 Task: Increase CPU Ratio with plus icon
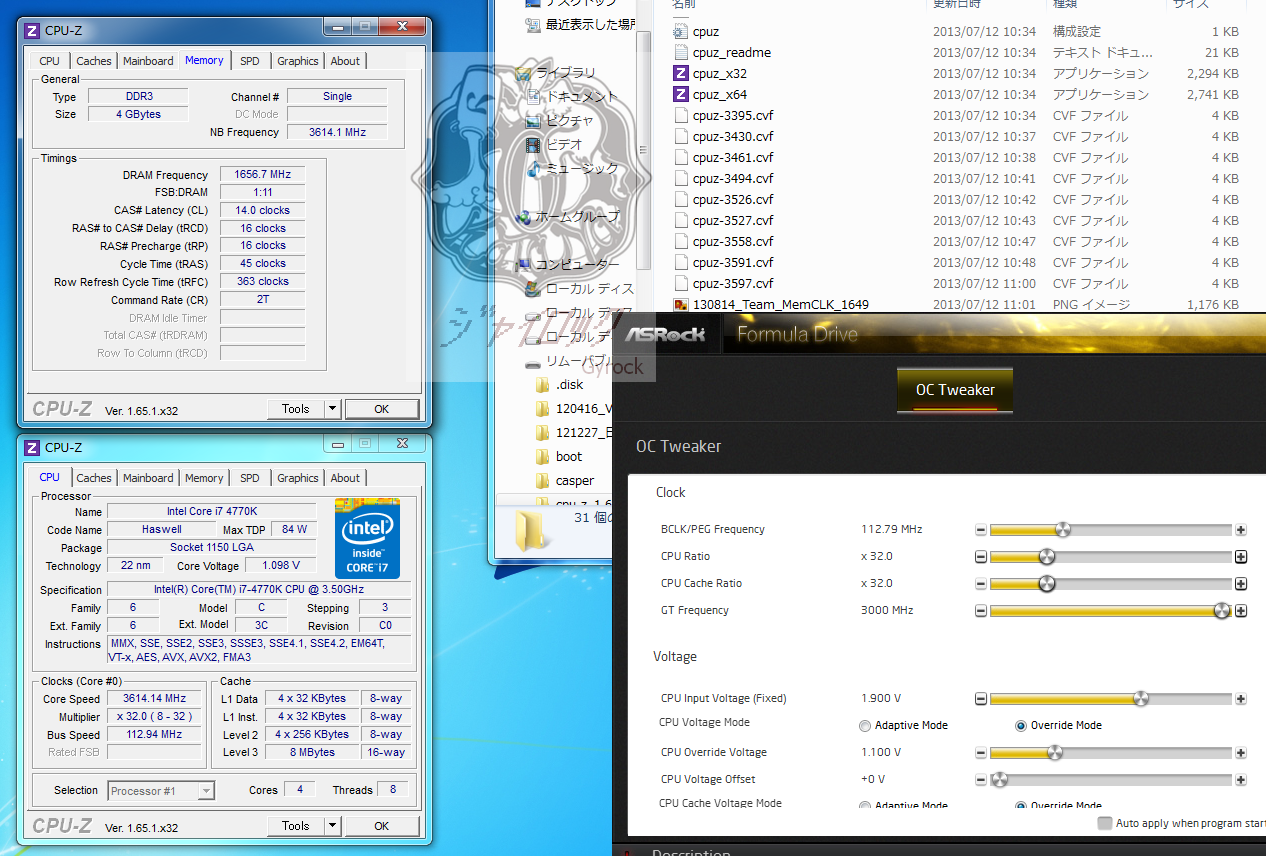click(1241, 557)
